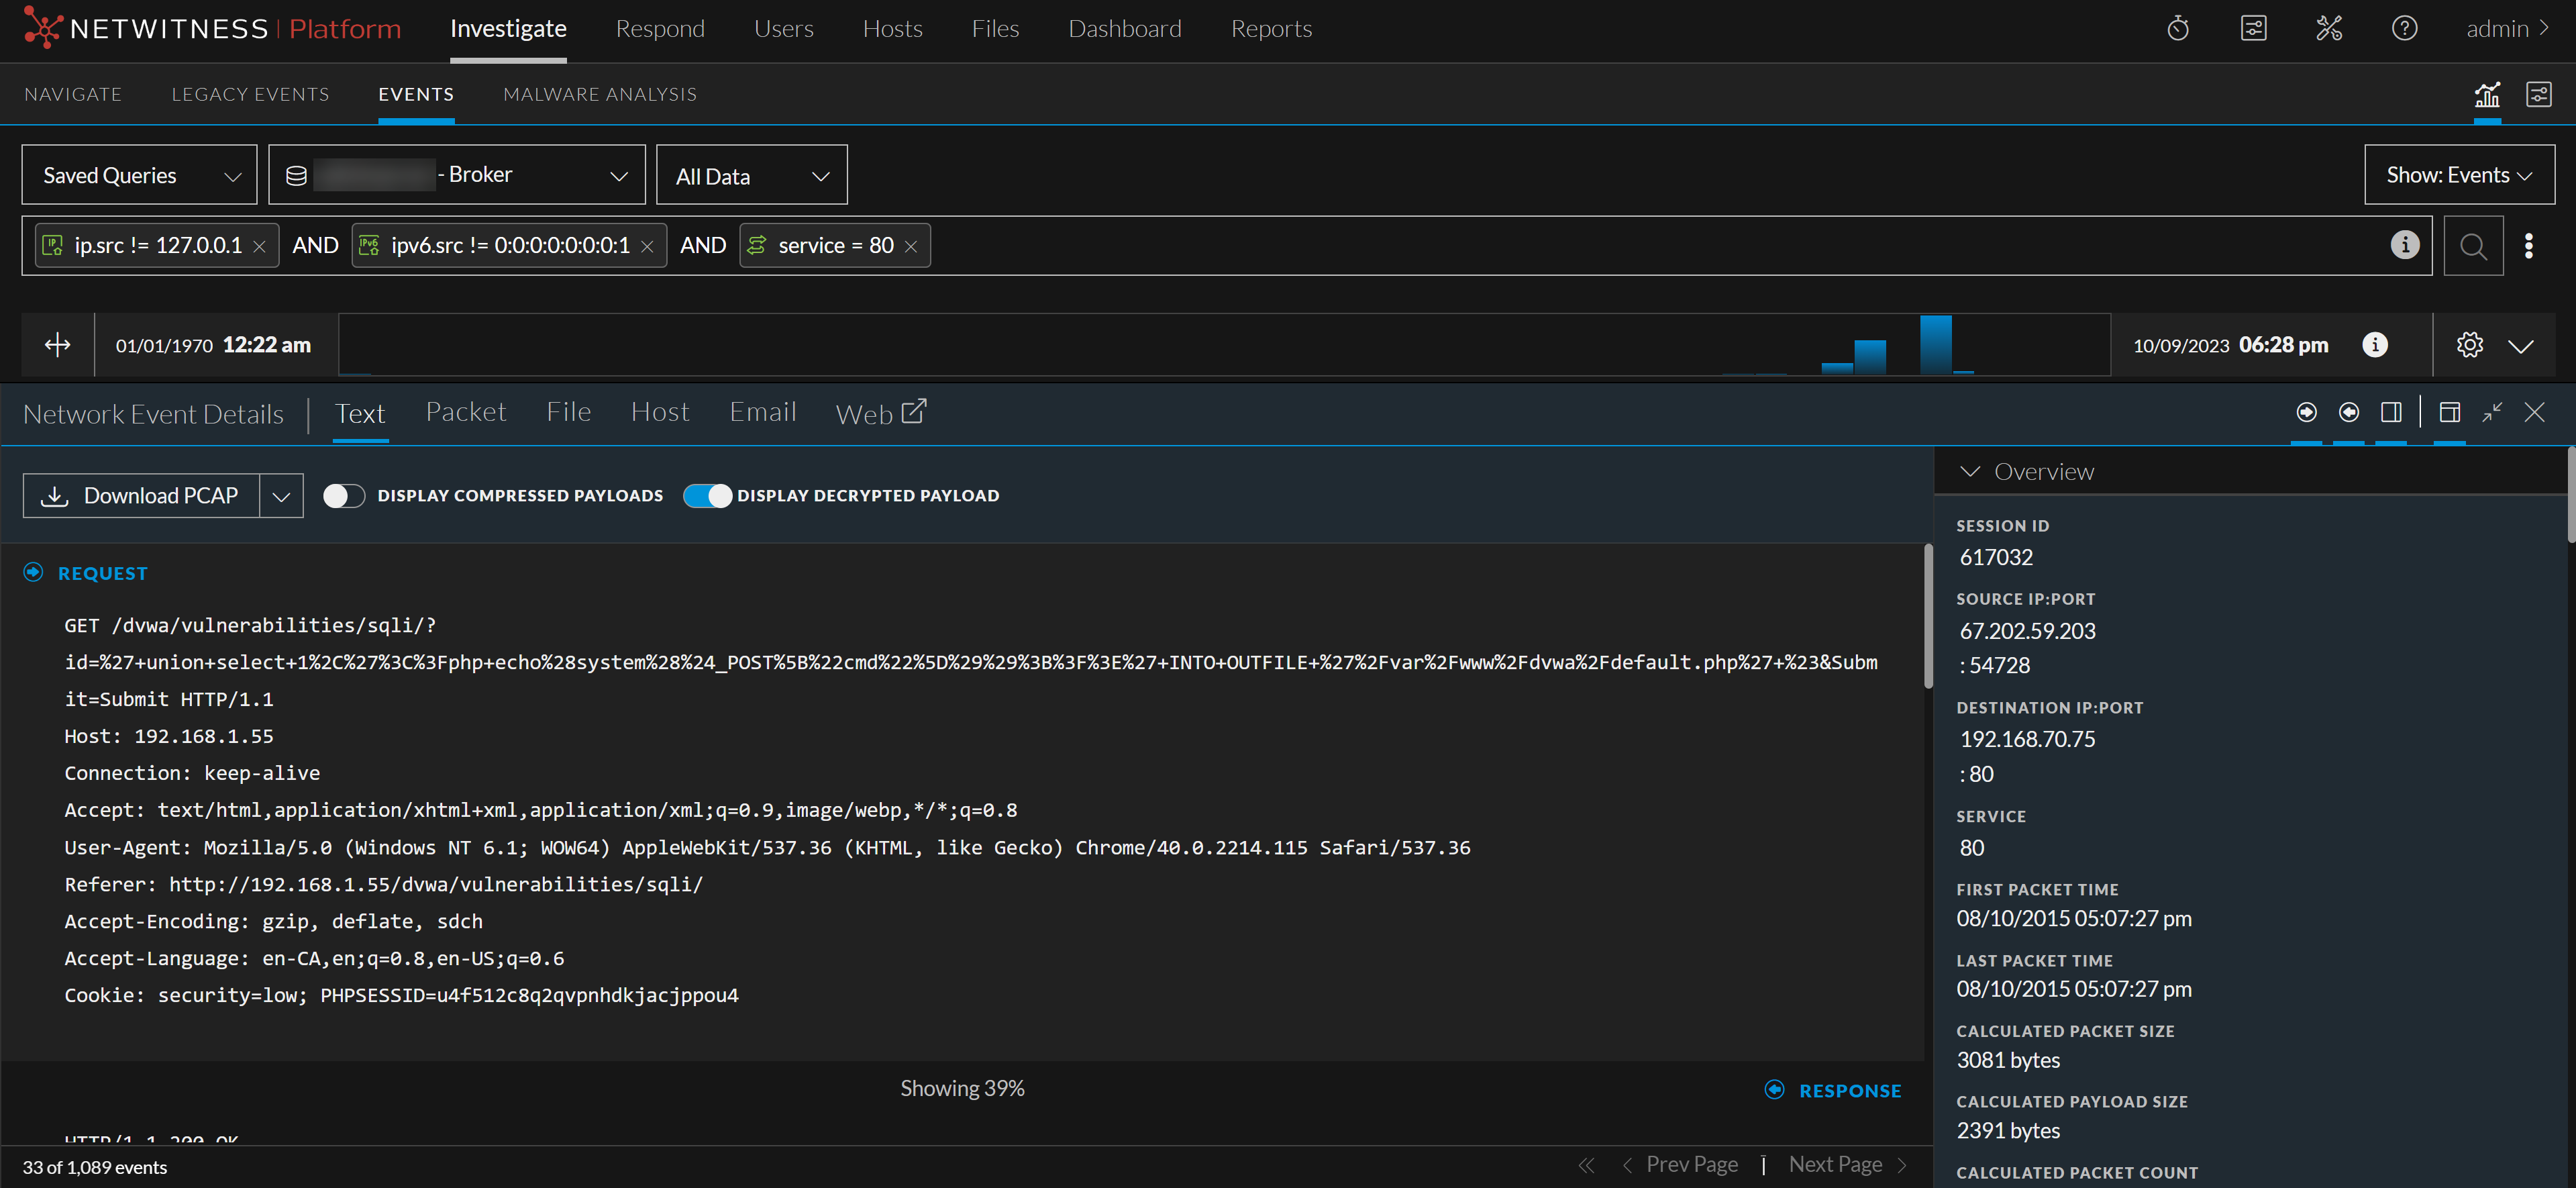2576x1188 pixels.
Task: Expand the All Data time range dropdown
Action: 751,176
